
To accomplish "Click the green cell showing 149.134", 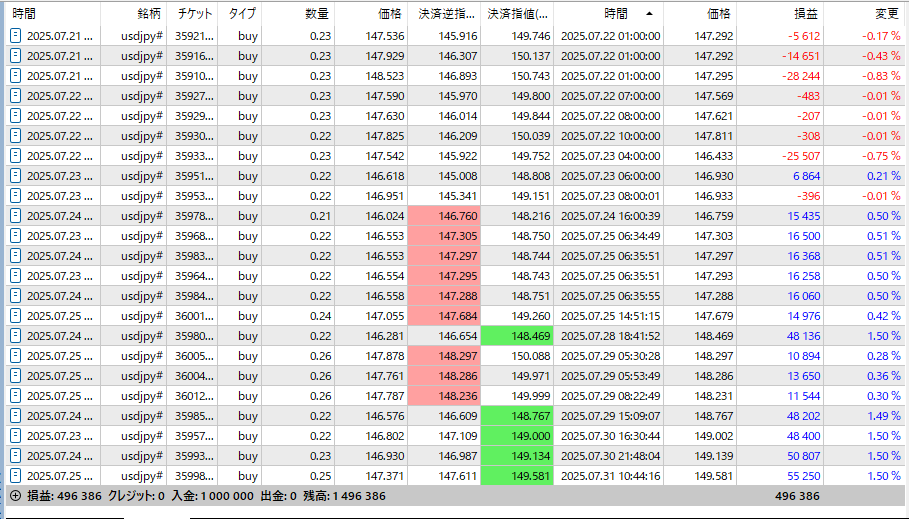I will coord(517,456).
